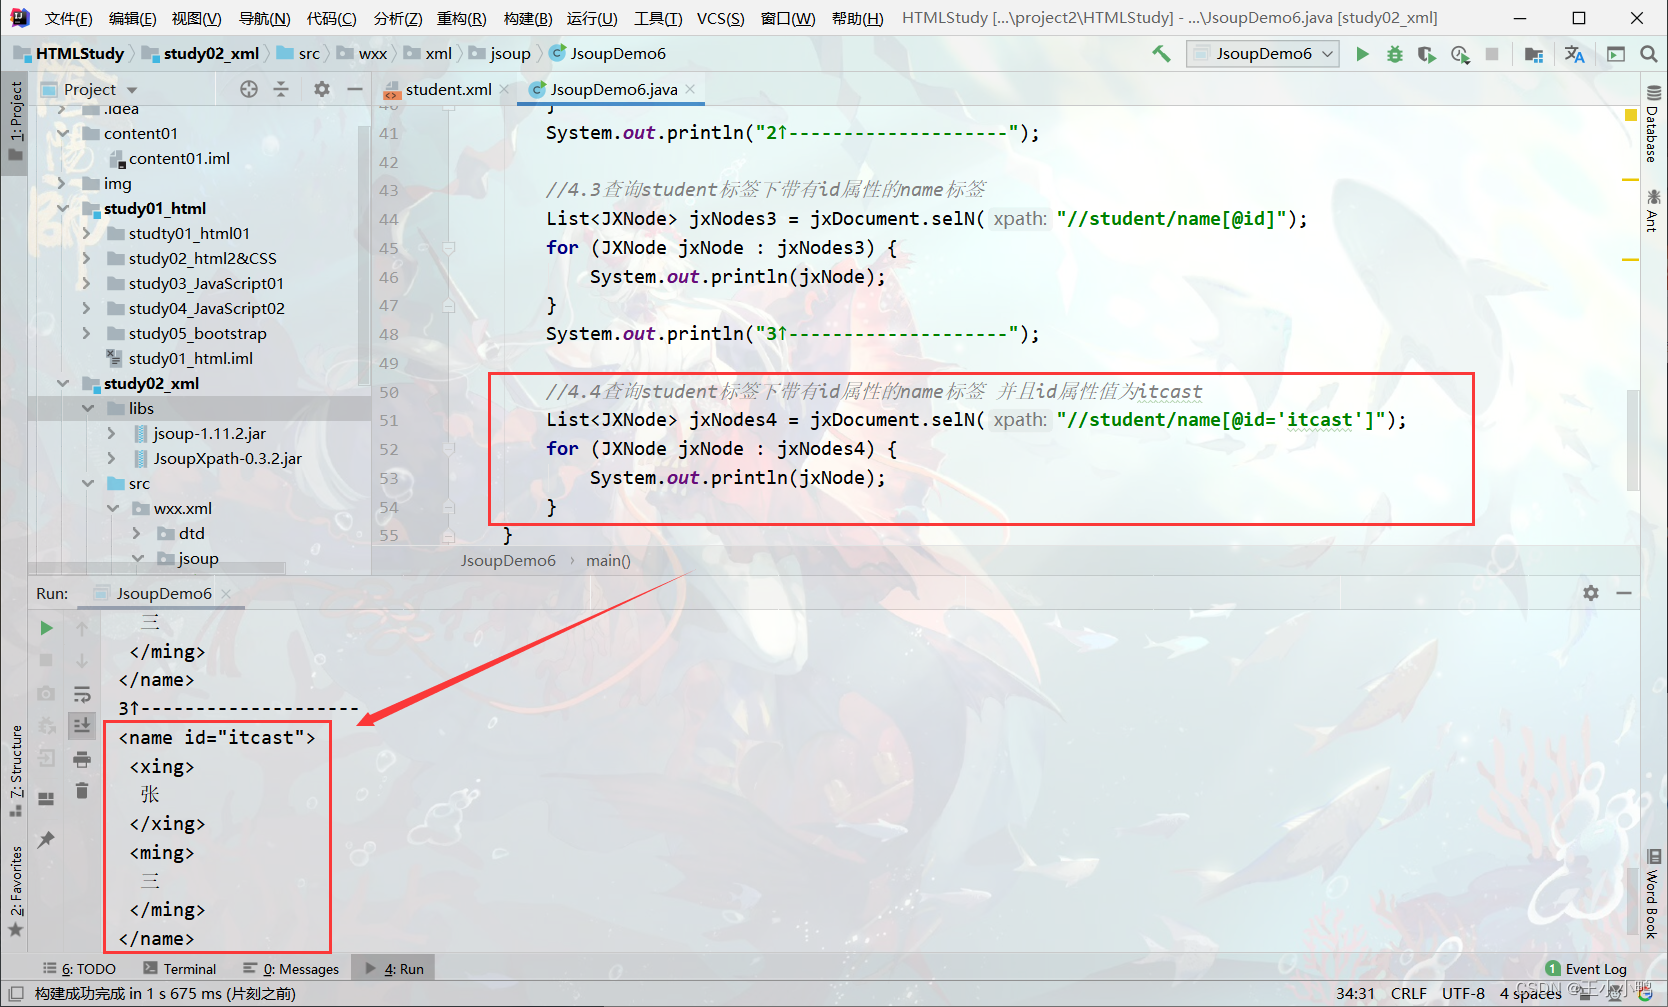The height and width of the screenshot is (1007, 1668).
Task: Toggle scroll to end in console output
Action: [x=82, y=726]
